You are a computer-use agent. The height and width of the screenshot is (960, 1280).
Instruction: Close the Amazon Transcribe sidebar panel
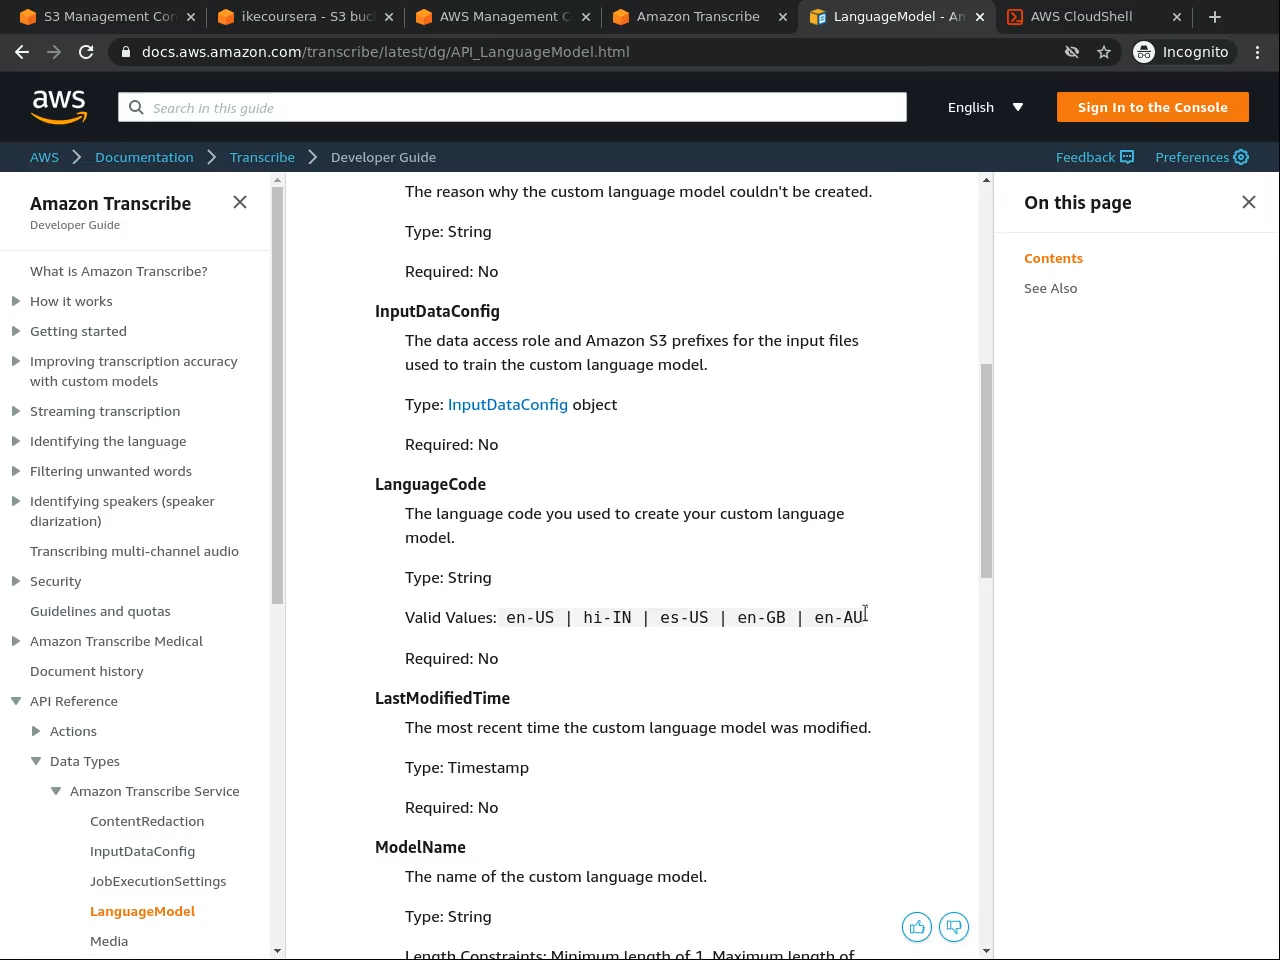[240, 202]
